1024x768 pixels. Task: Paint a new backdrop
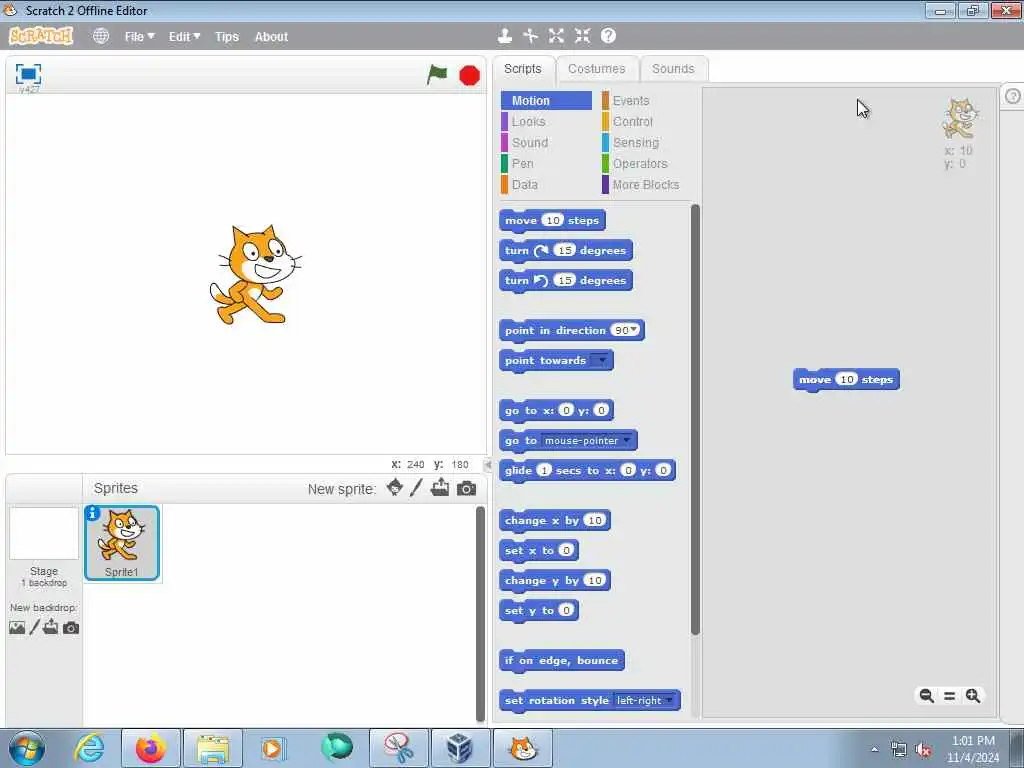[x=35, y=628]
